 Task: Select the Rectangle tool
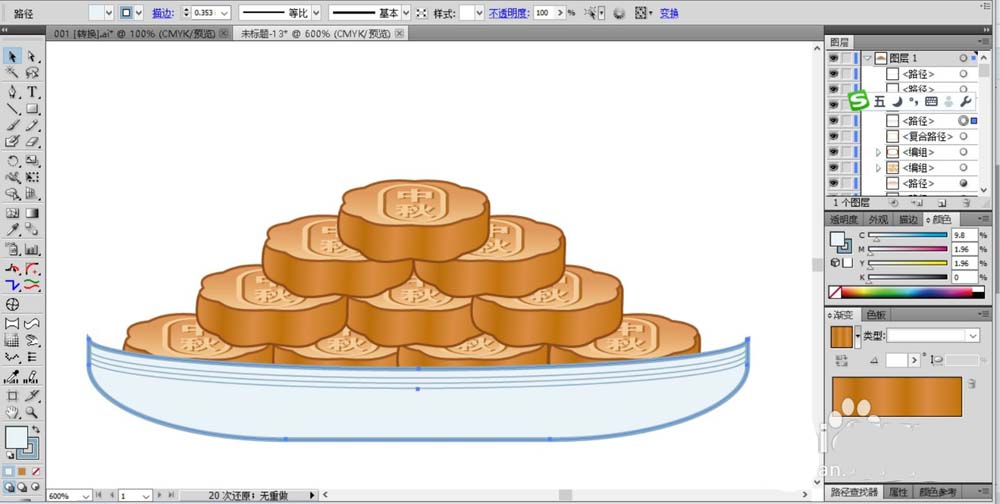(32, 109)
